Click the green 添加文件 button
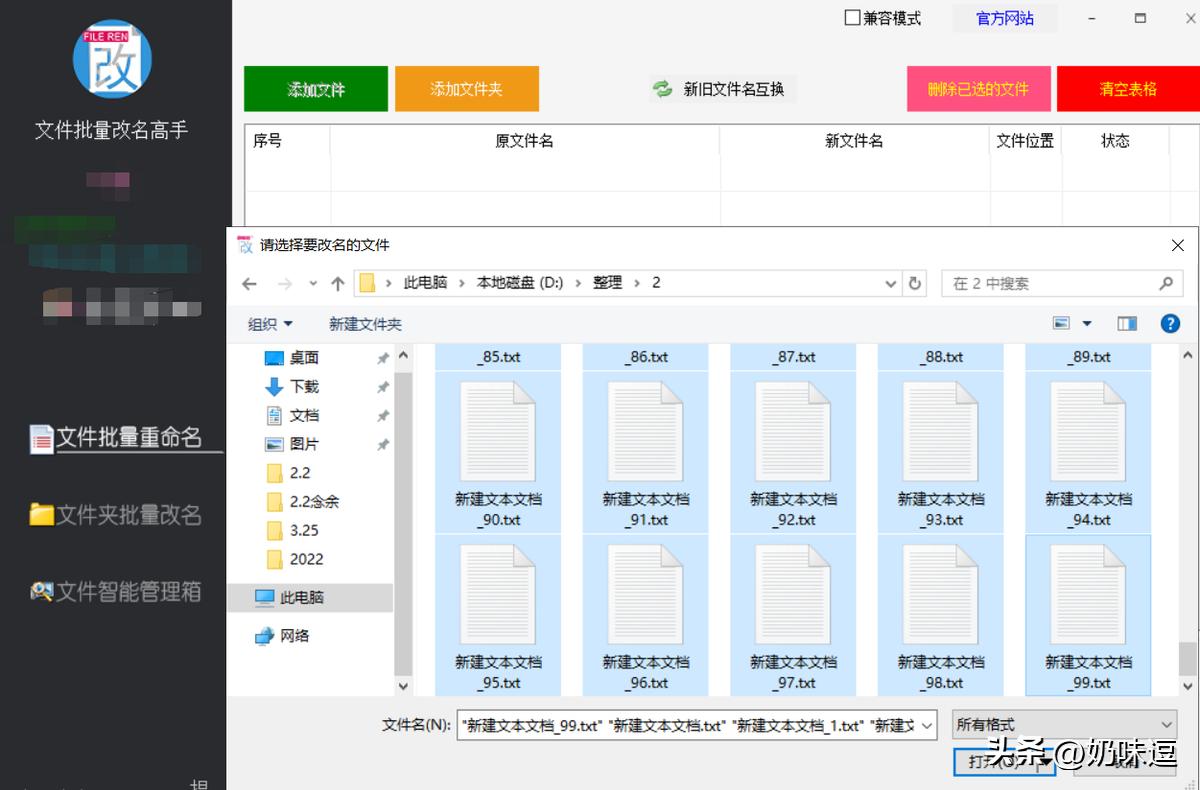Image resolution: width=1200 pixels, height=790 pixels. coord(315,88)
